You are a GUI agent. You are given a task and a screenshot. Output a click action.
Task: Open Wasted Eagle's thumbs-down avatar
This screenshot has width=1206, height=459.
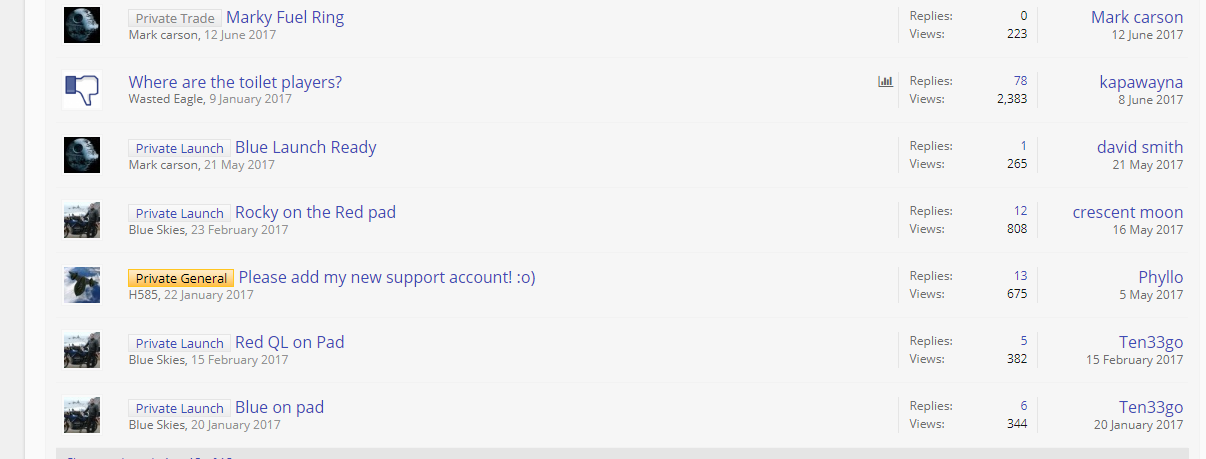click(82, 90)
